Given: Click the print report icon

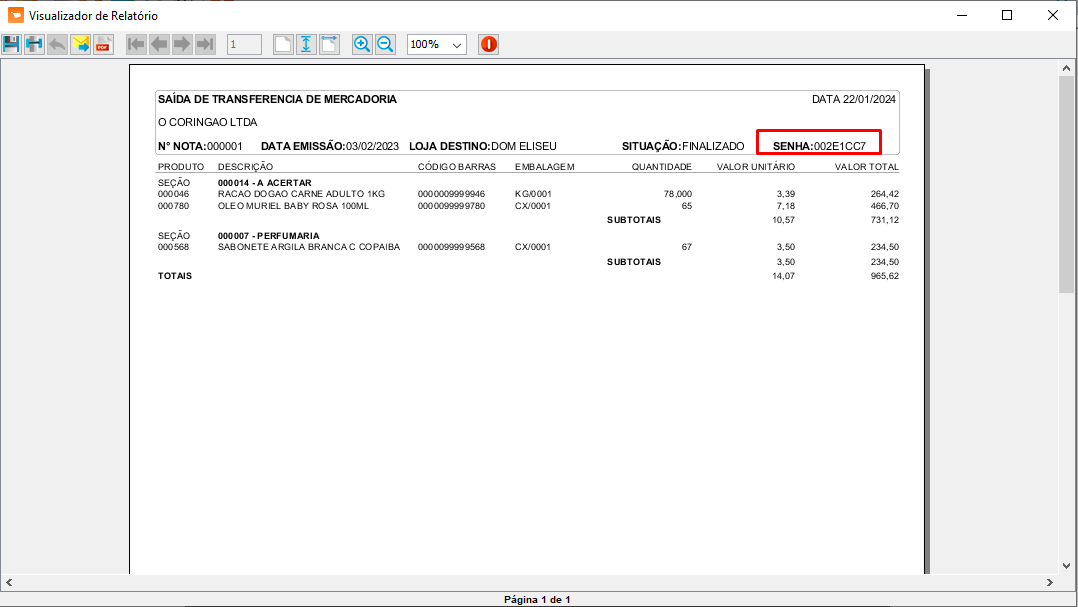Looking at the screenshot, I should 34,45.
